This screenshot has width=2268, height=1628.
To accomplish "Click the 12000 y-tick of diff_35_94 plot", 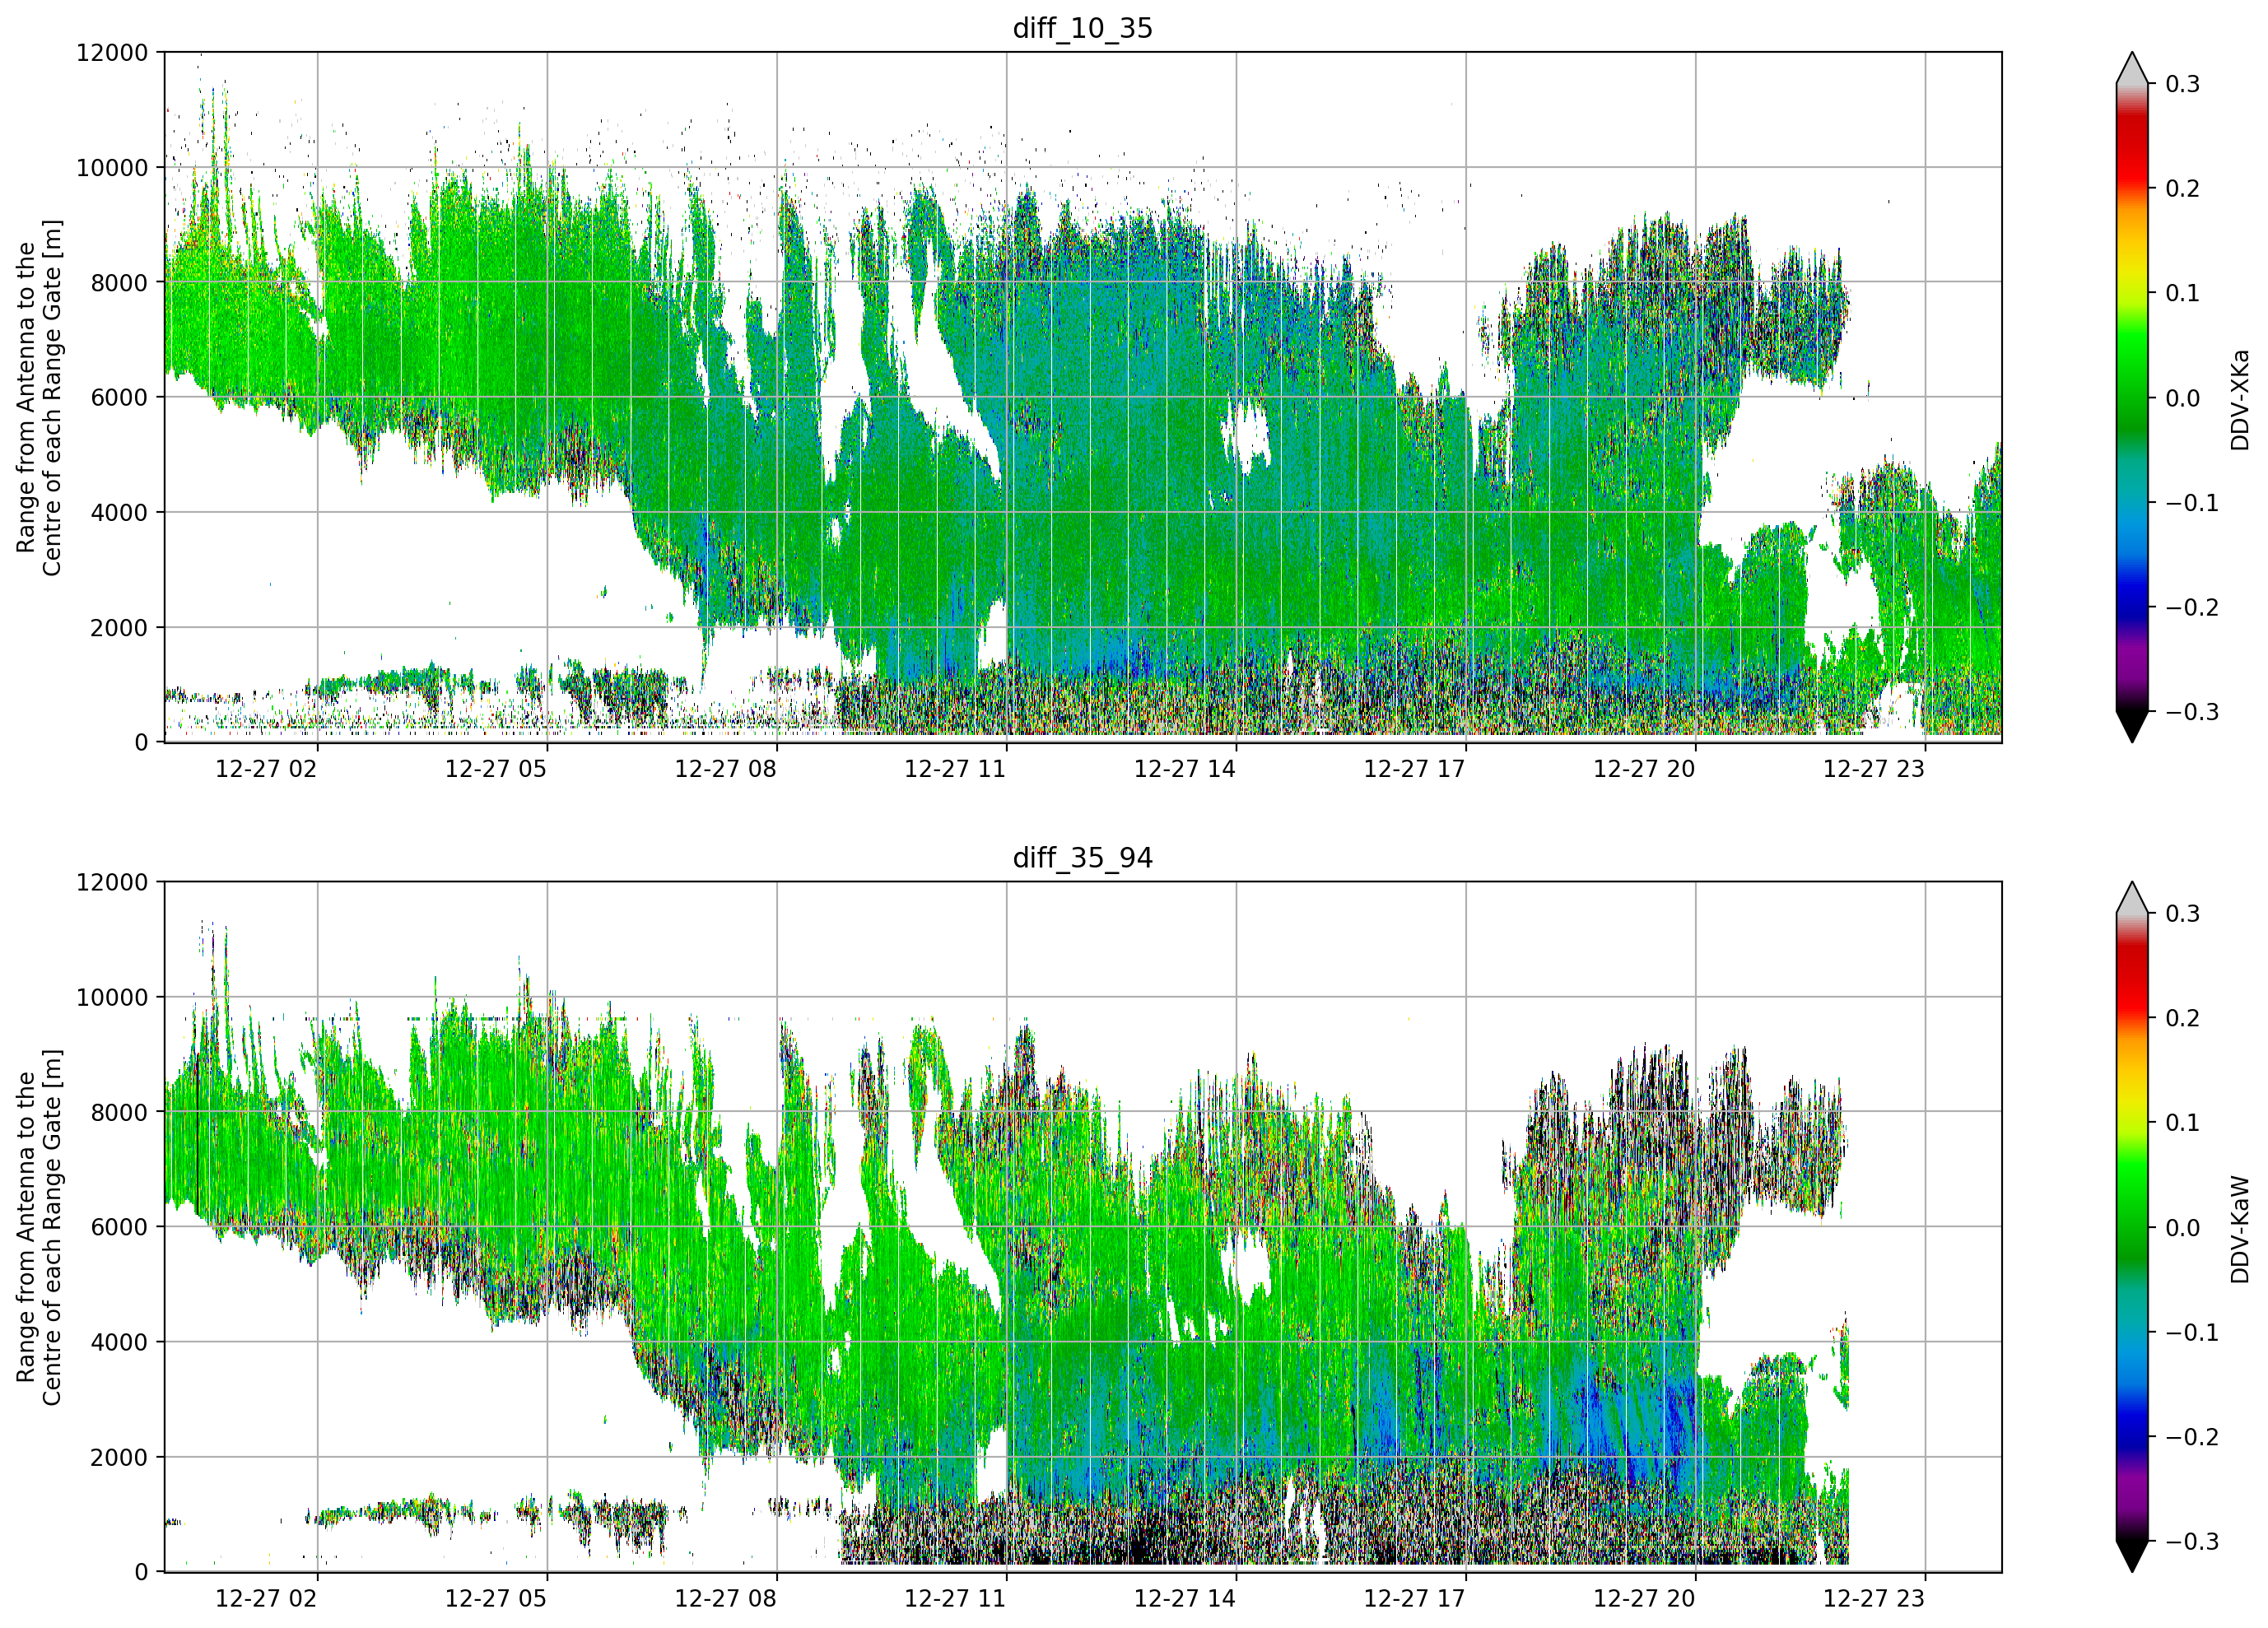I will [x=112, y=883].
